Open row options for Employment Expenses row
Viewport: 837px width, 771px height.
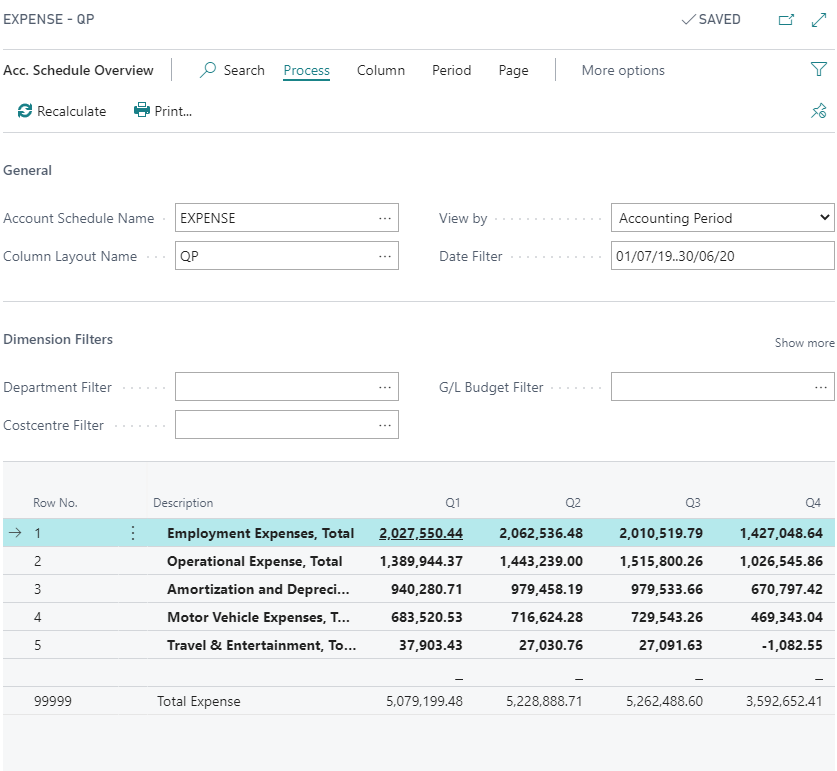[133, 533]
